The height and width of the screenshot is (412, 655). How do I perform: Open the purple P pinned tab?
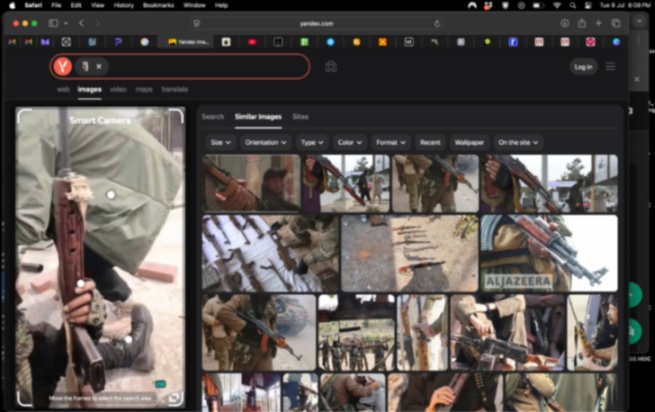118,42
